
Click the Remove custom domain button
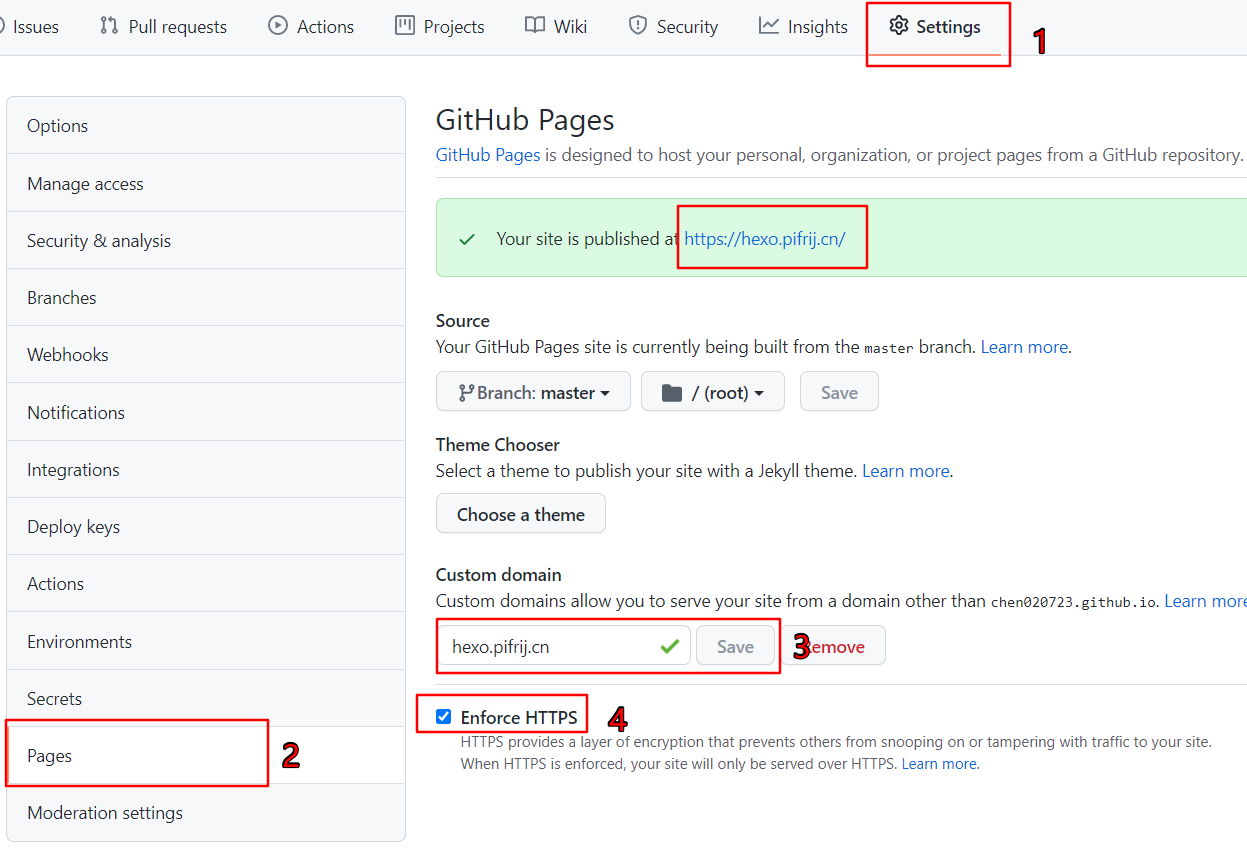pos(834,646)
